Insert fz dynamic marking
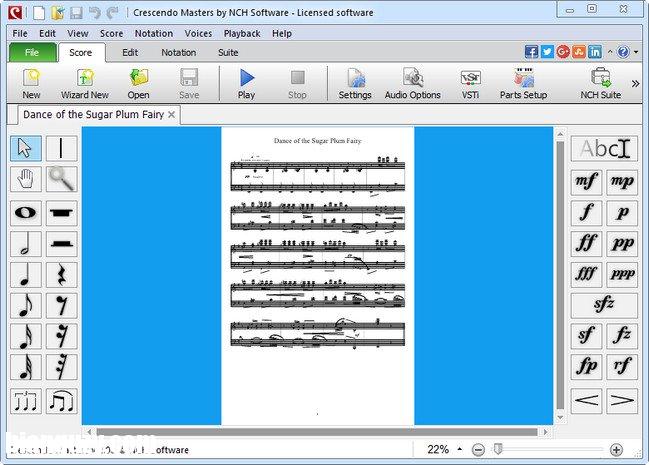Image resolution: width=649 pixels, height=465 pixels. (x=622, y=335)
